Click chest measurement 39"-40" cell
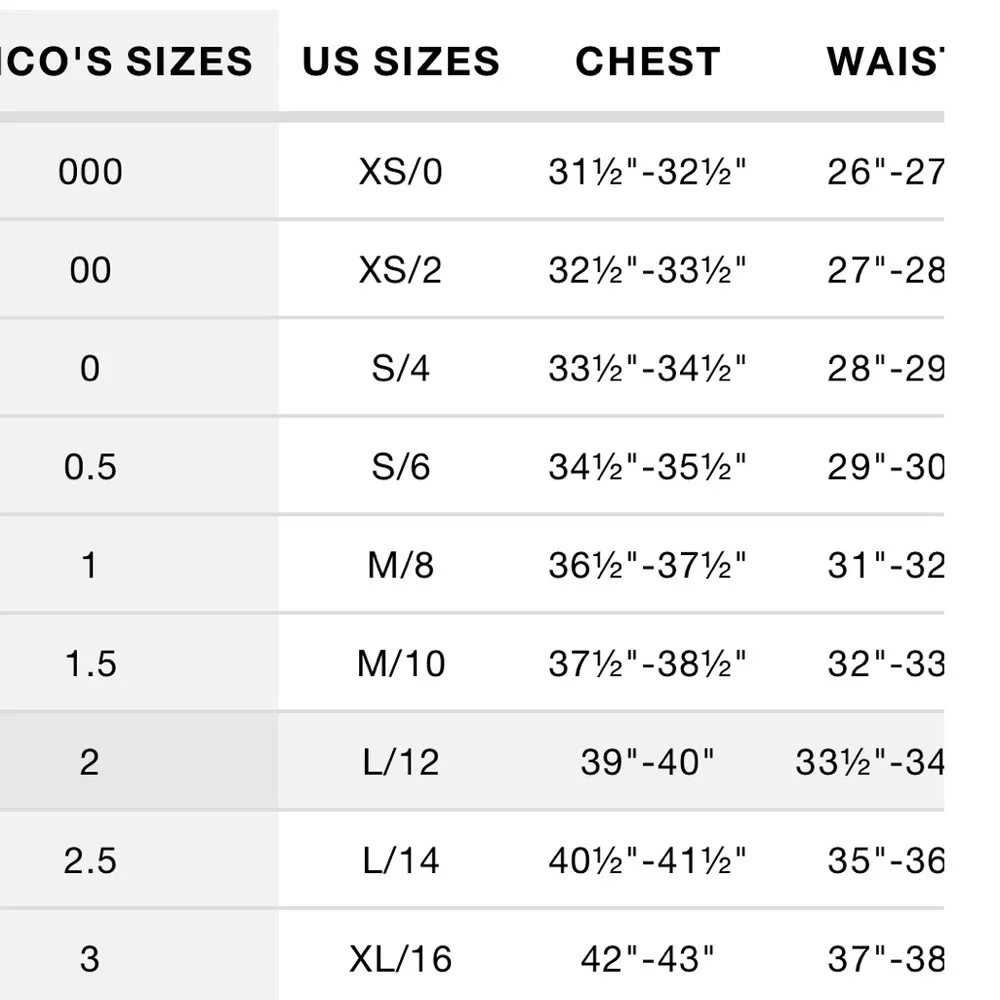1000x1000 pixels. [647, 762]
